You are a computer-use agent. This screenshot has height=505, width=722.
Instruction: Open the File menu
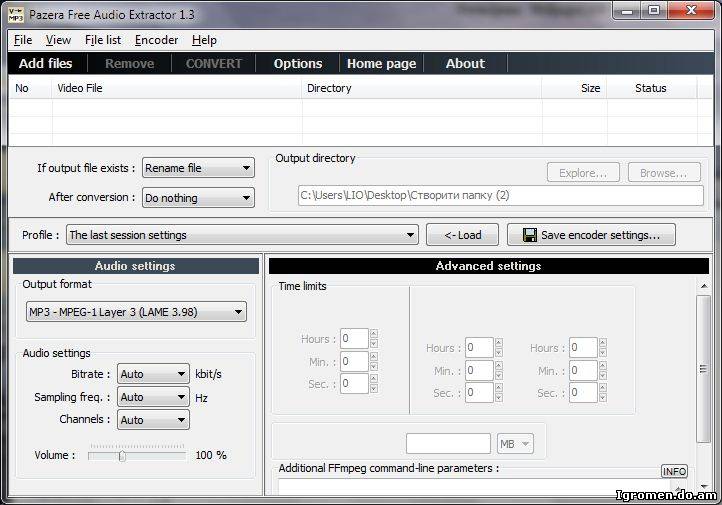[x=23, y=40]
